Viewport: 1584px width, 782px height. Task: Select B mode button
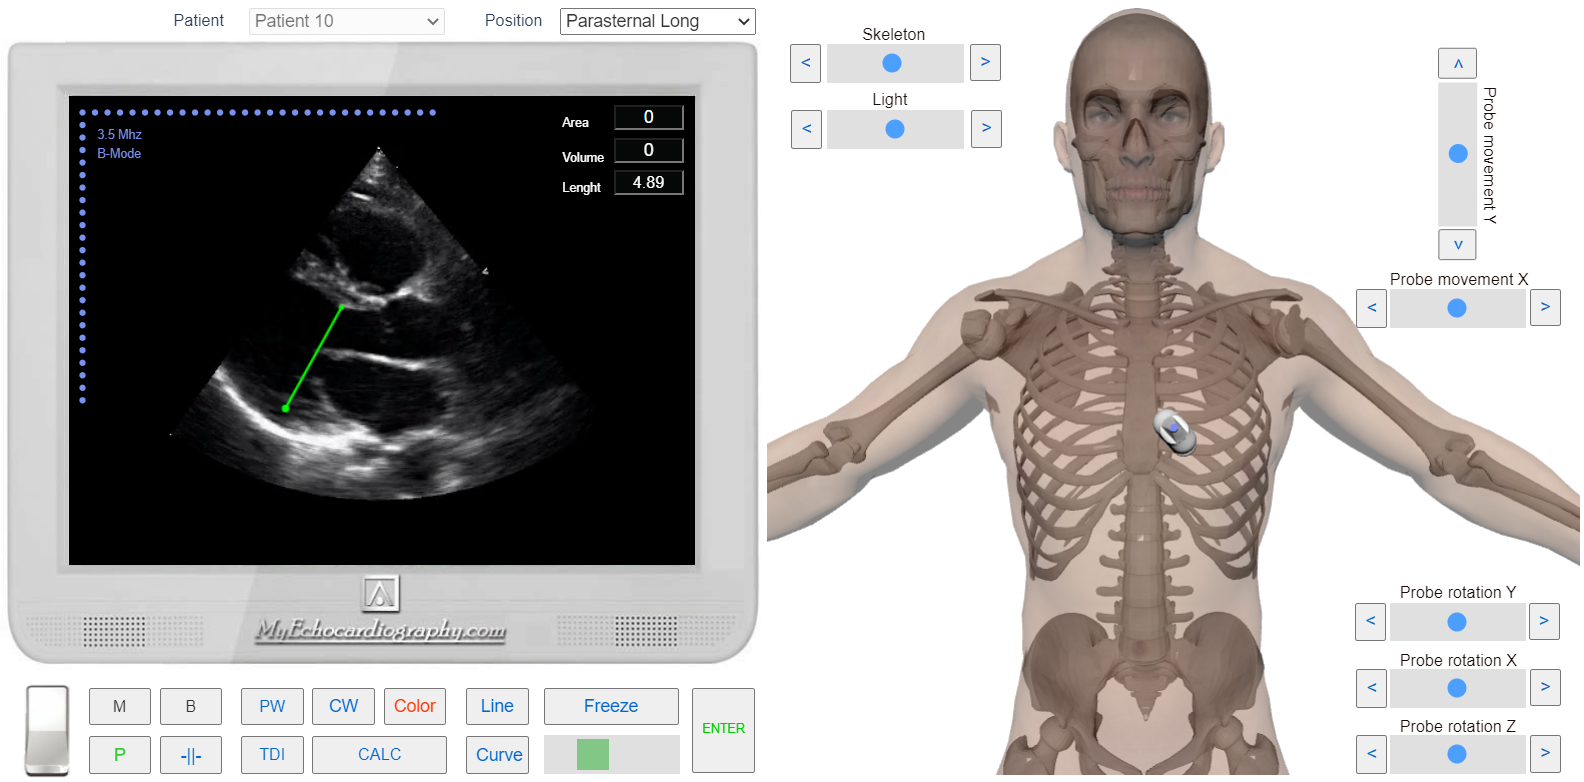coord(191,706)
